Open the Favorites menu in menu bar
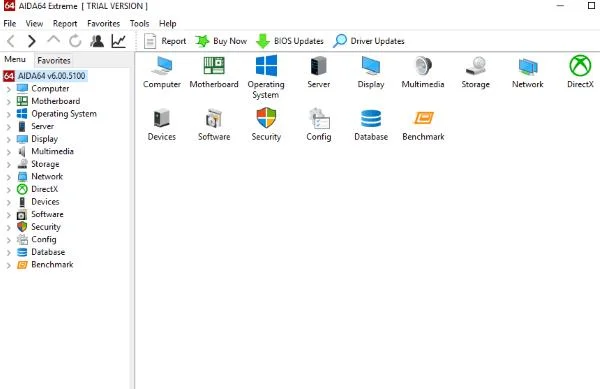 pyautogui.click(x=103, y=24)
